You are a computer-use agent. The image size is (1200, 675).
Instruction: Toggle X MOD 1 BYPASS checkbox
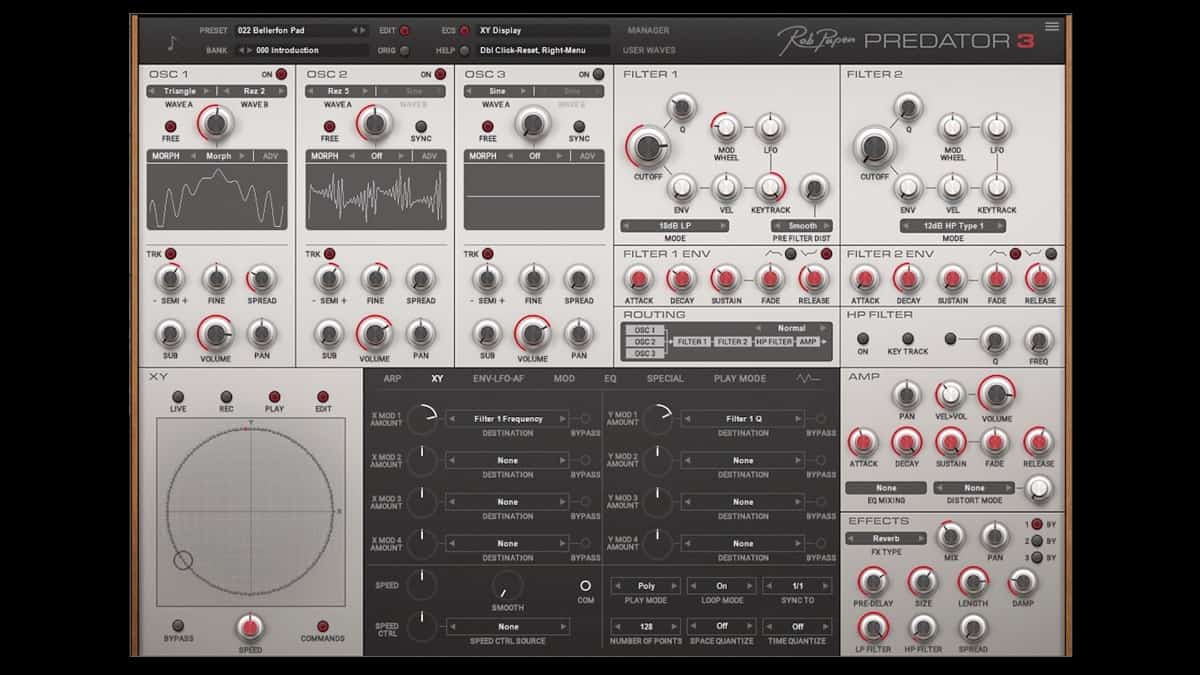585,419
